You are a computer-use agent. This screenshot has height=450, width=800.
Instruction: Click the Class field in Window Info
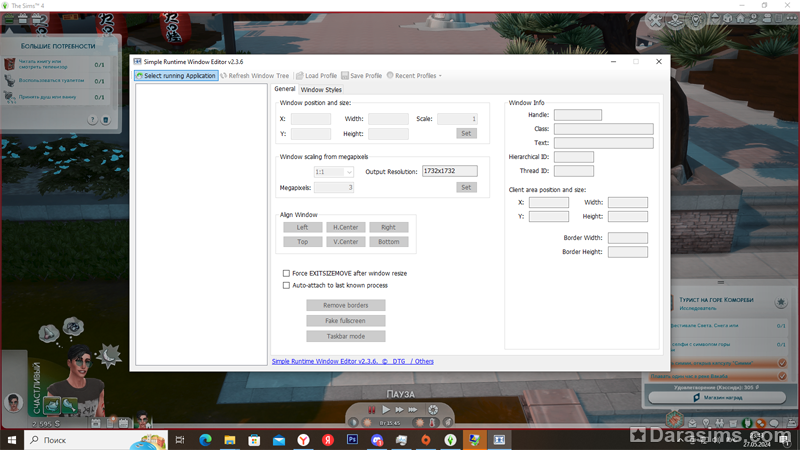pyautogui.click(x=604, y=129)
